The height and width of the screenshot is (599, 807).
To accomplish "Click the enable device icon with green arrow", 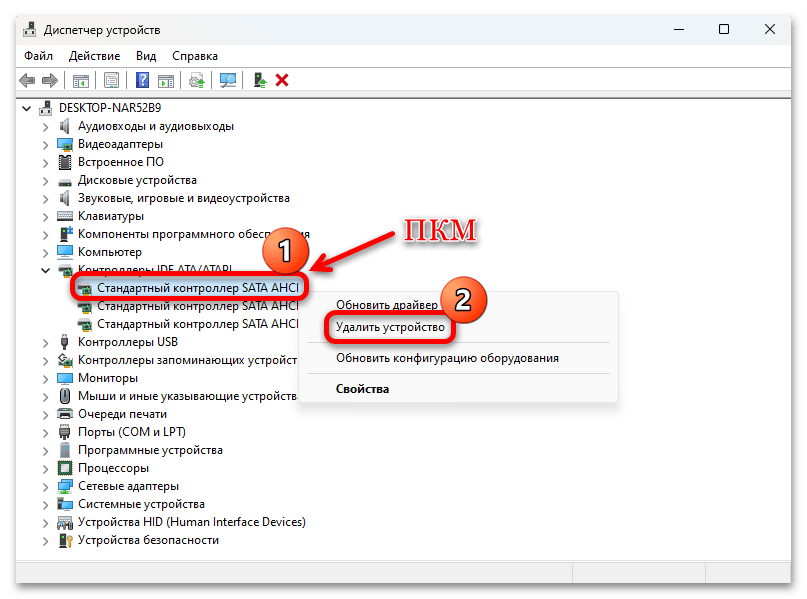I will [259, 80].
